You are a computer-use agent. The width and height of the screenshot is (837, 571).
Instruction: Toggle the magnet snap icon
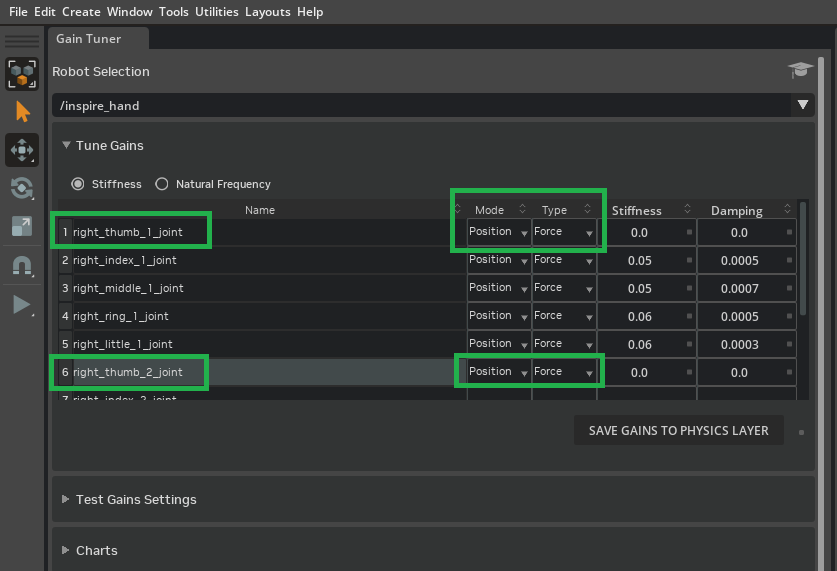pyautogui.click(x=22, y=265)
